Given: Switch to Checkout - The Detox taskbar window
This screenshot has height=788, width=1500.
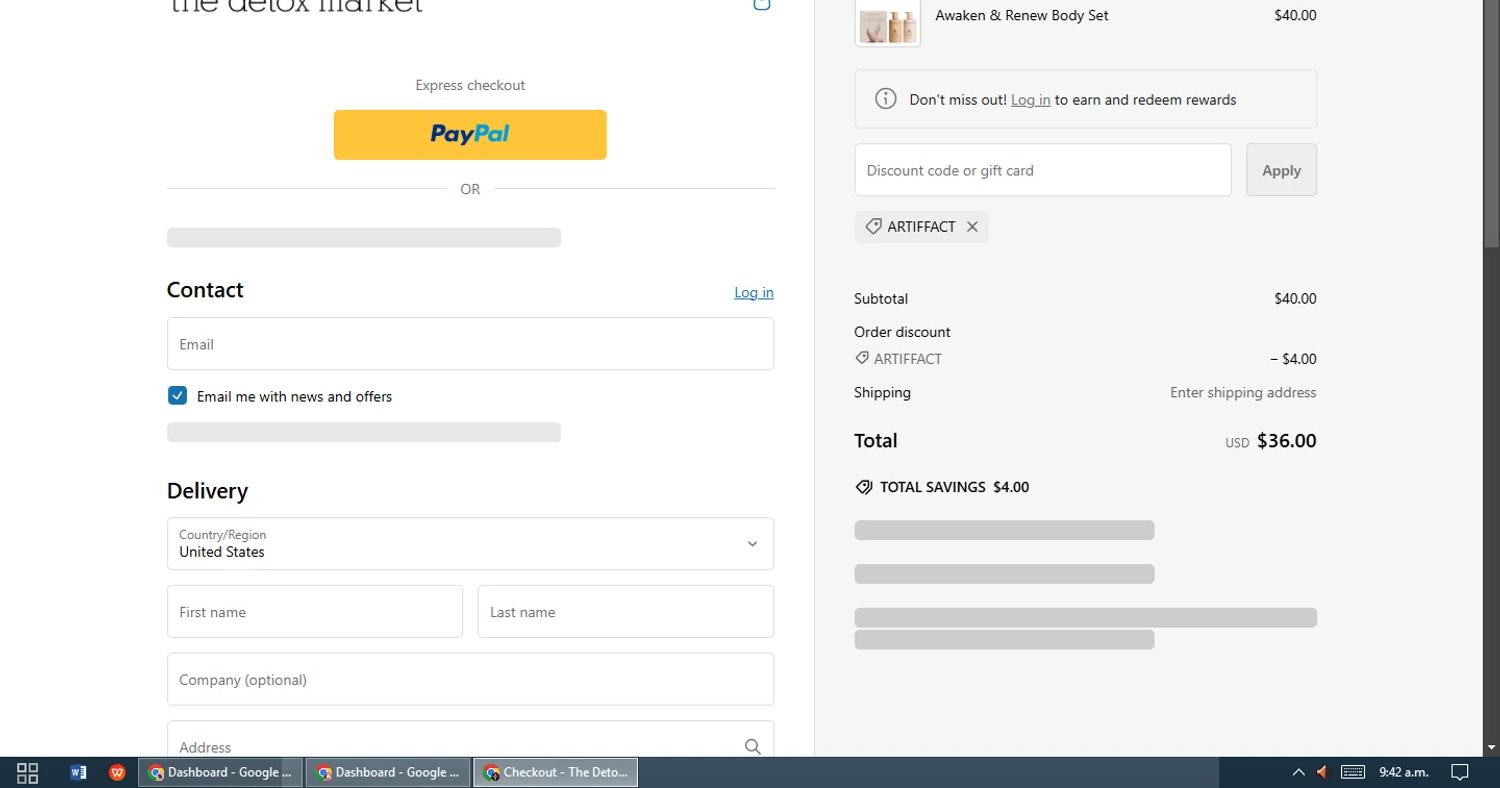Looking at the screenshot, I should click(555, 772).
